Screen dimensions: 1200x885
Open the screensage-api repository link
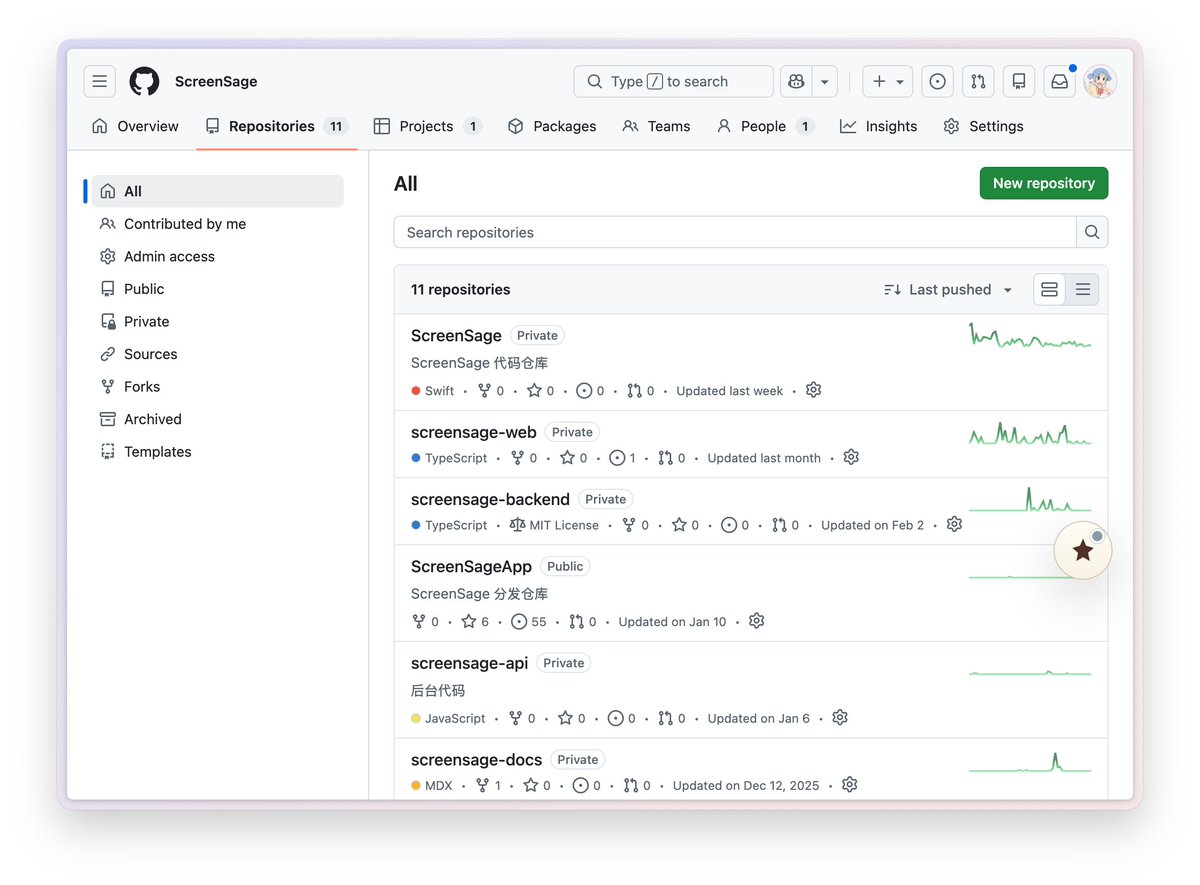(x=469, y=663)
